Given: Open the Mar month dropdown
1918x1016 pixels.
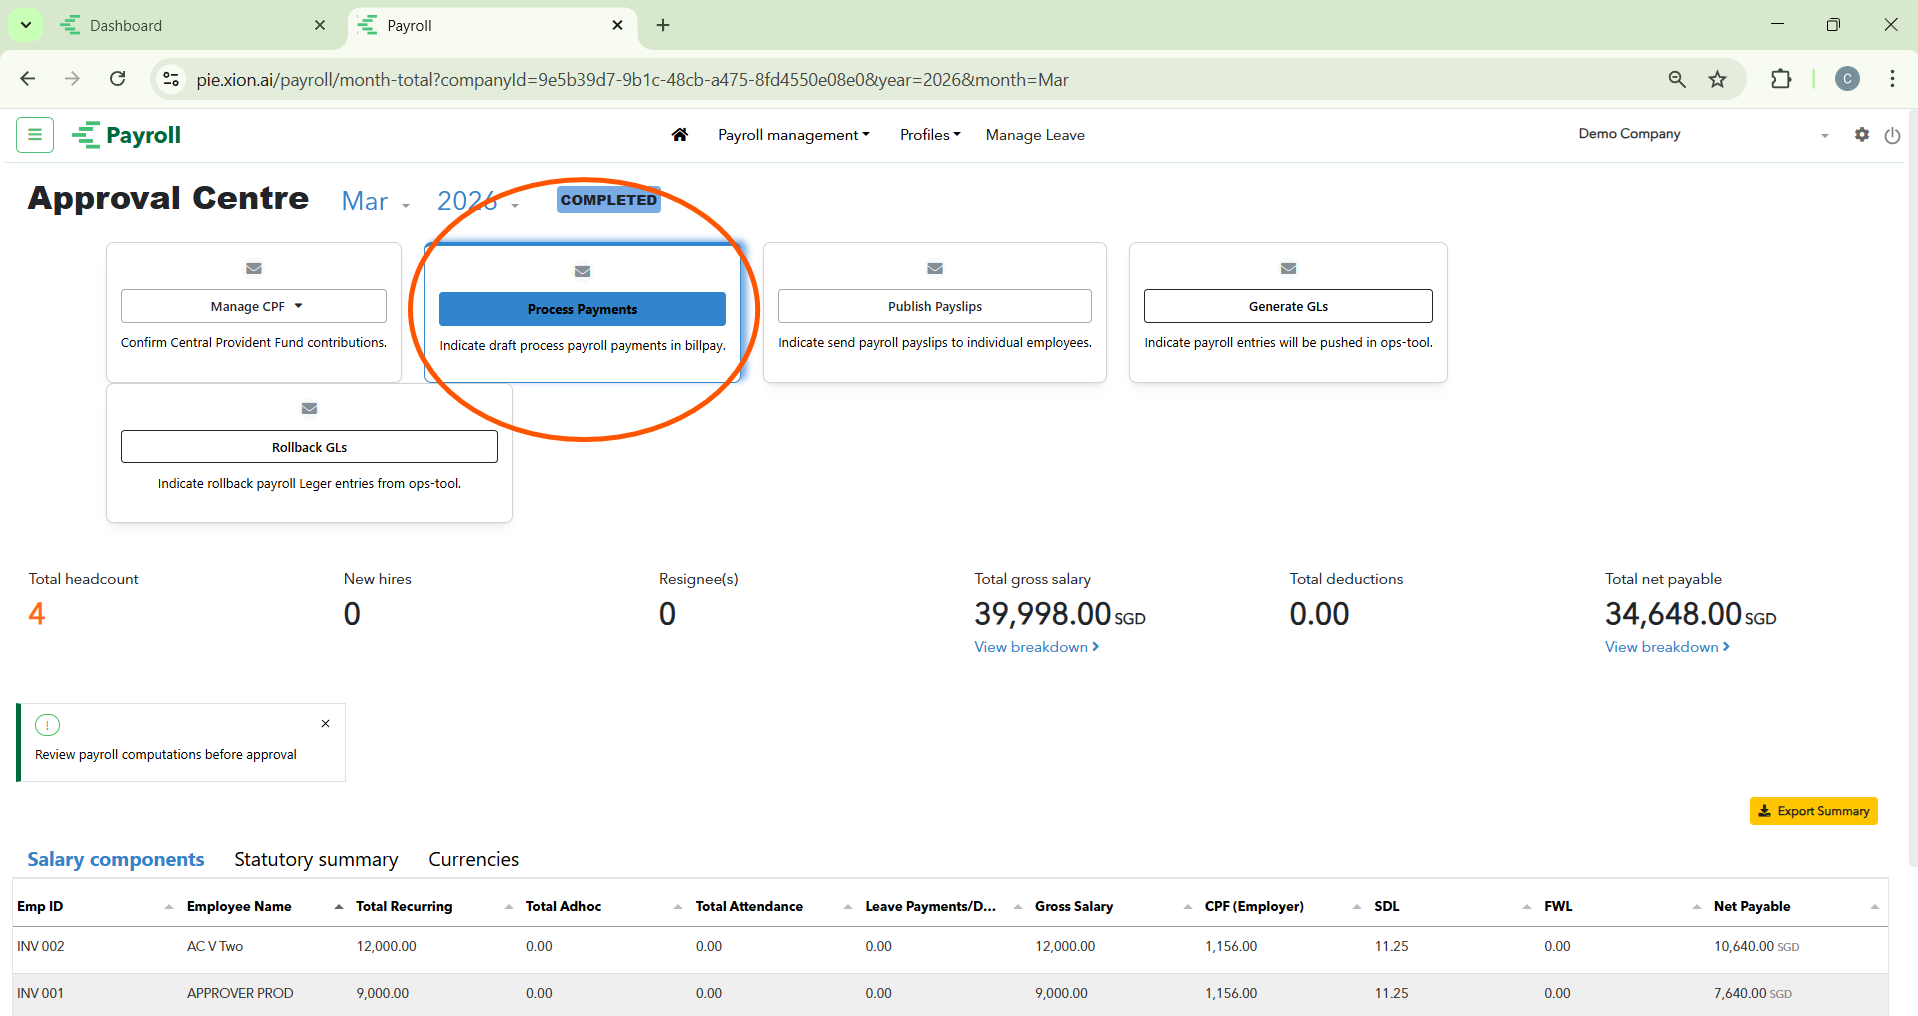Looking at the screenshot, I should (375, 202).
